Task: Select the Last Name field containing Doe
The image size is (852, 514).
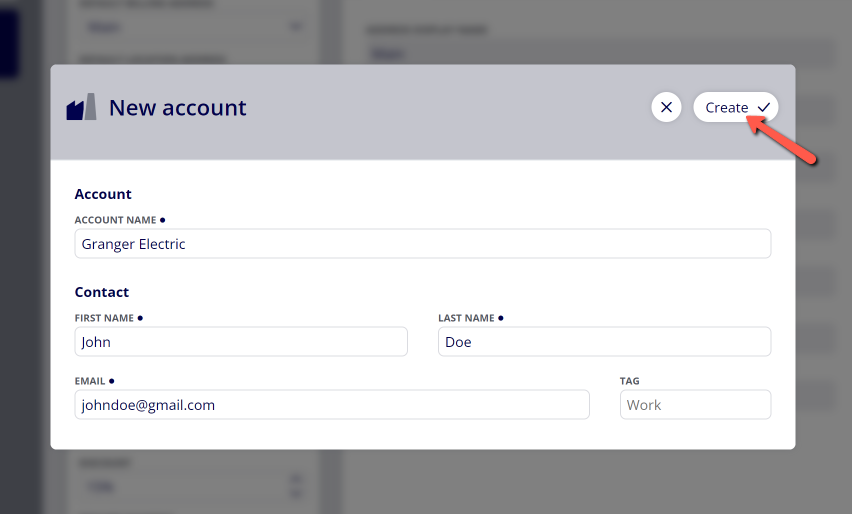Action: (x=604, y=341)
